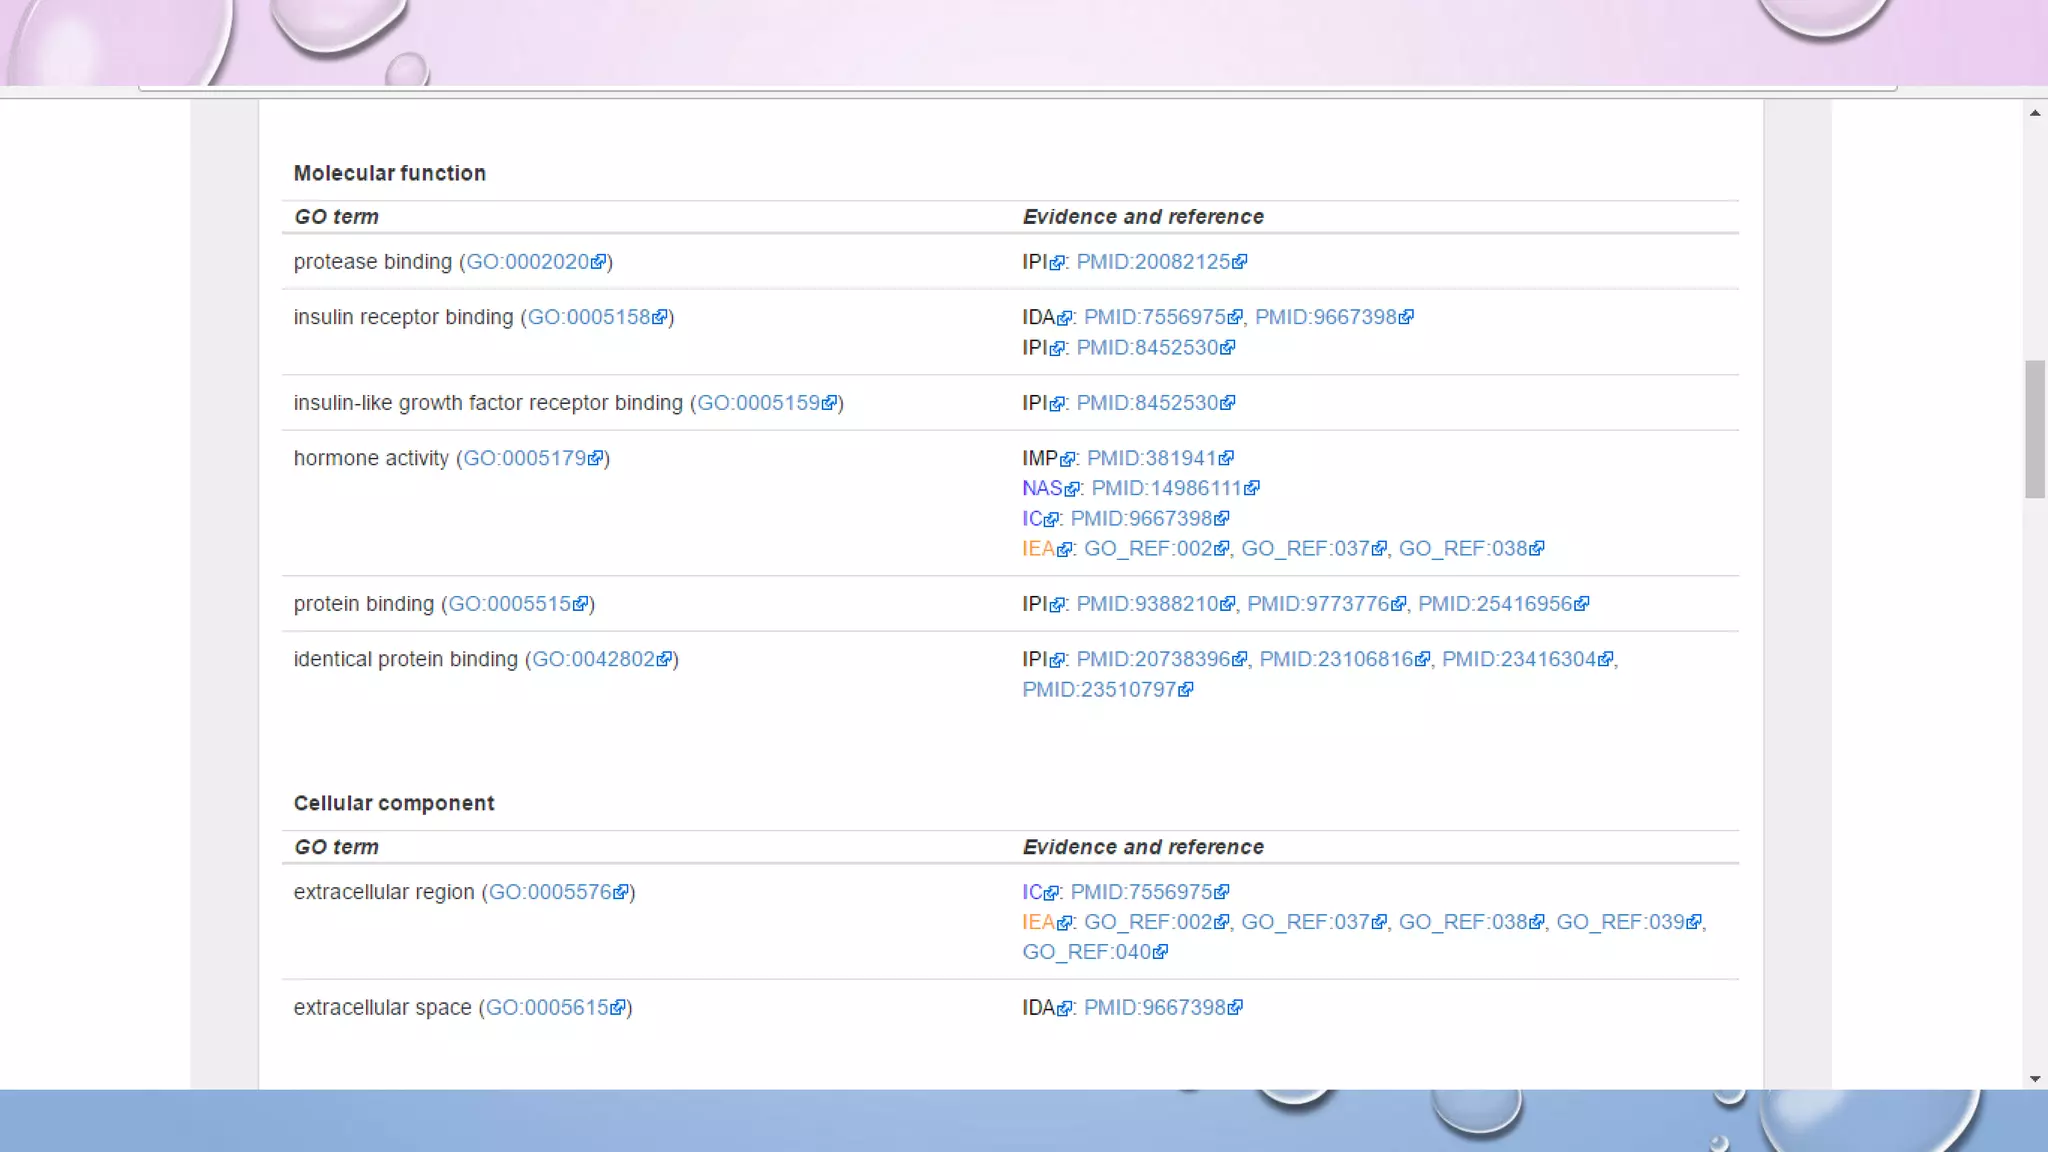The image size is (2048, 1152).
Task: Click external-link icon after PMID:20082125
Action: coord(1240,262)
